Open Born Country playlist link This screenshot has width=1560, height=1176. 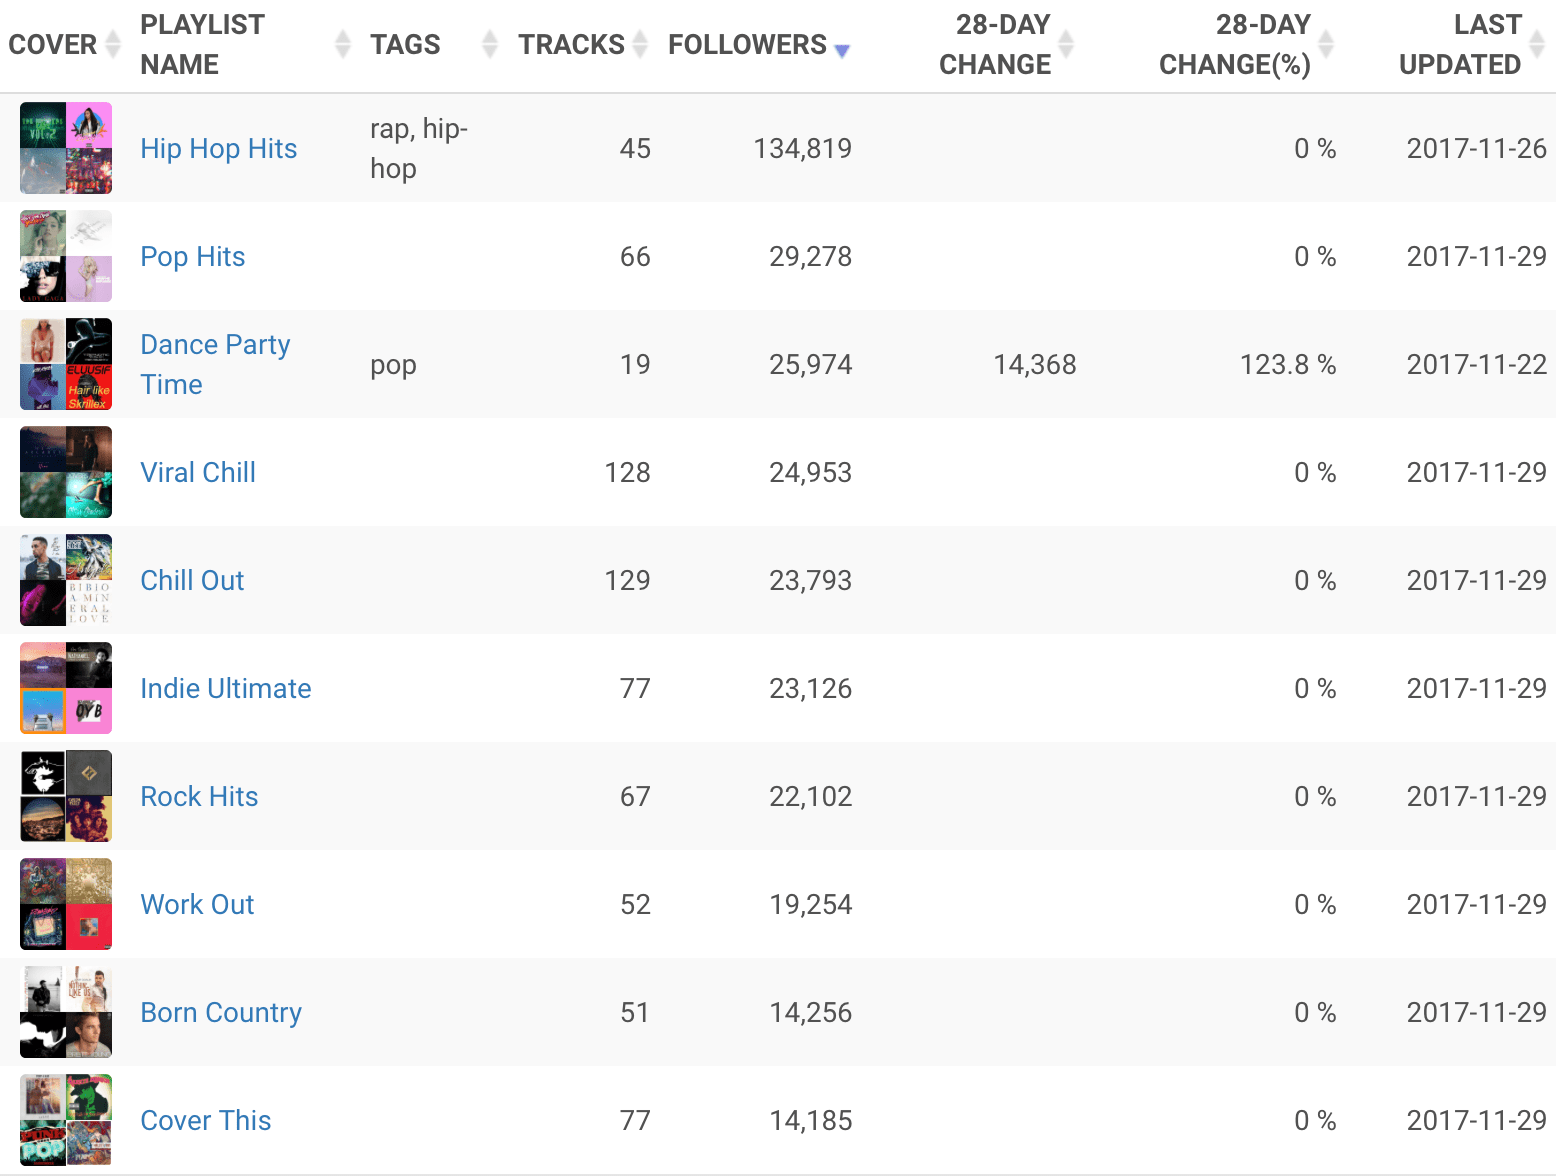(x=220, y=1013)
